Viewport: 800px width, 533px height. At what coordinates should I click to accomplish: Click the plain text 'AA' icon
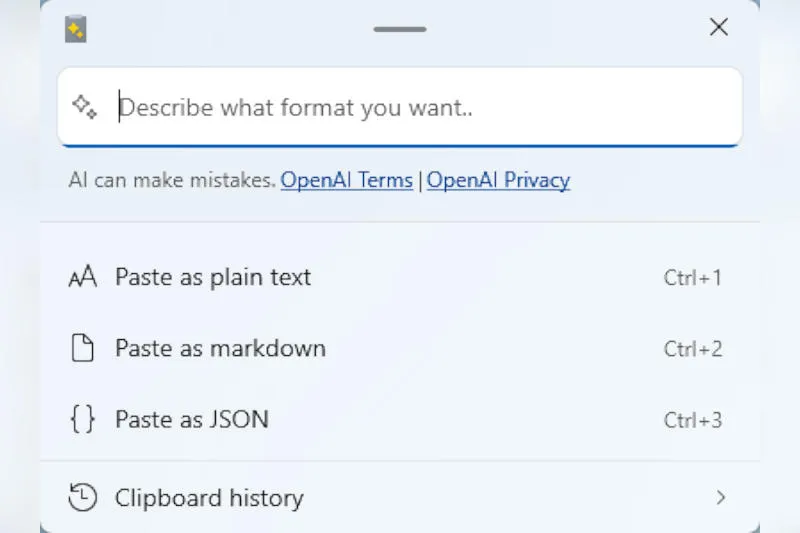click(82, 278)
